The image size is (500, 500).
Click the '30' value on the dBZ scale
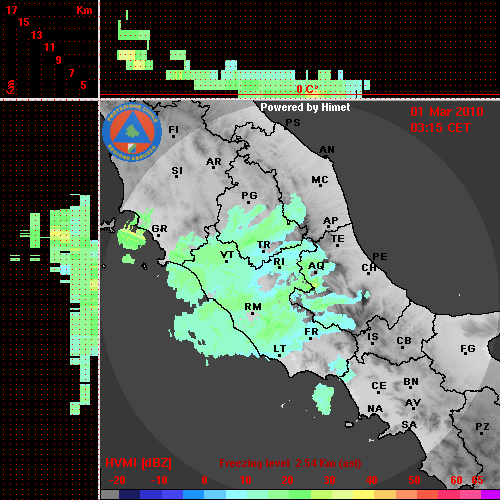click(x=330, y=480)
